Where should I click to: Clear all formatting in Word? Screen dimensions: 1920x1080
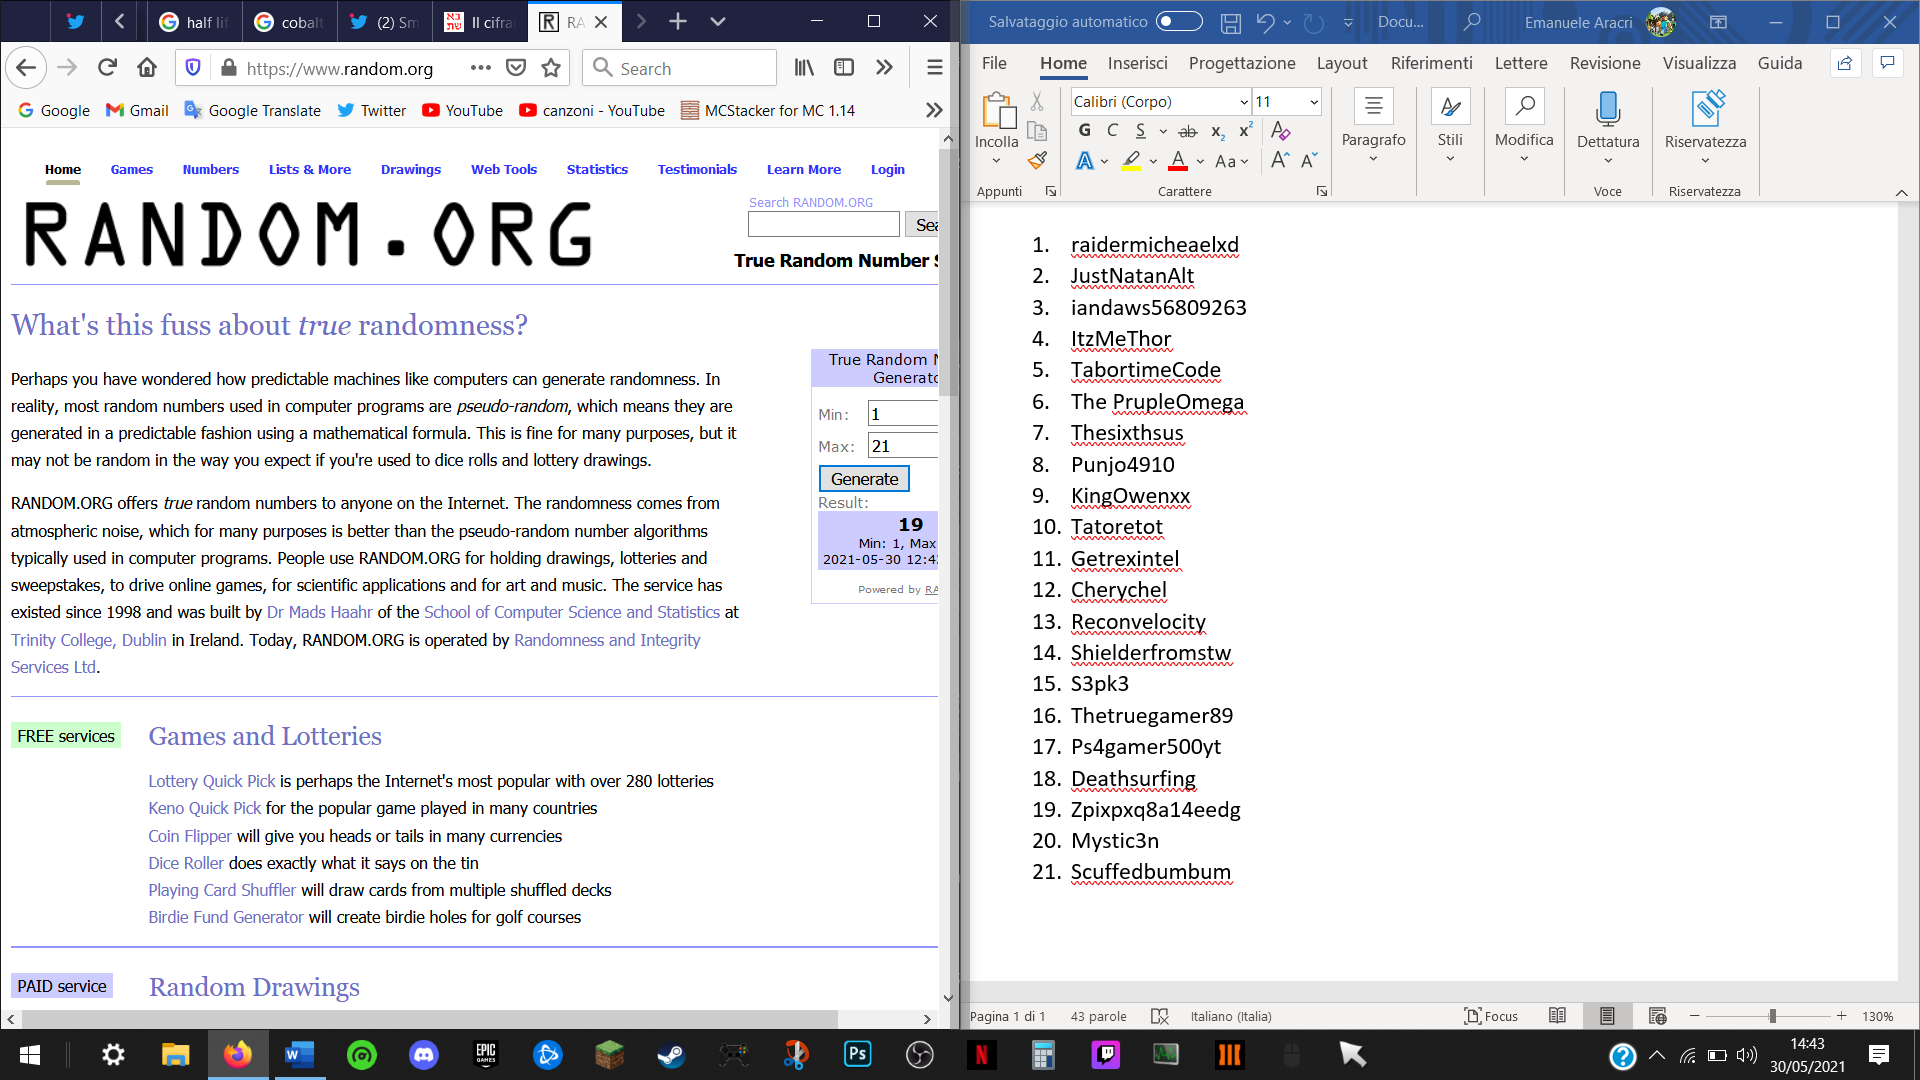1280,131
